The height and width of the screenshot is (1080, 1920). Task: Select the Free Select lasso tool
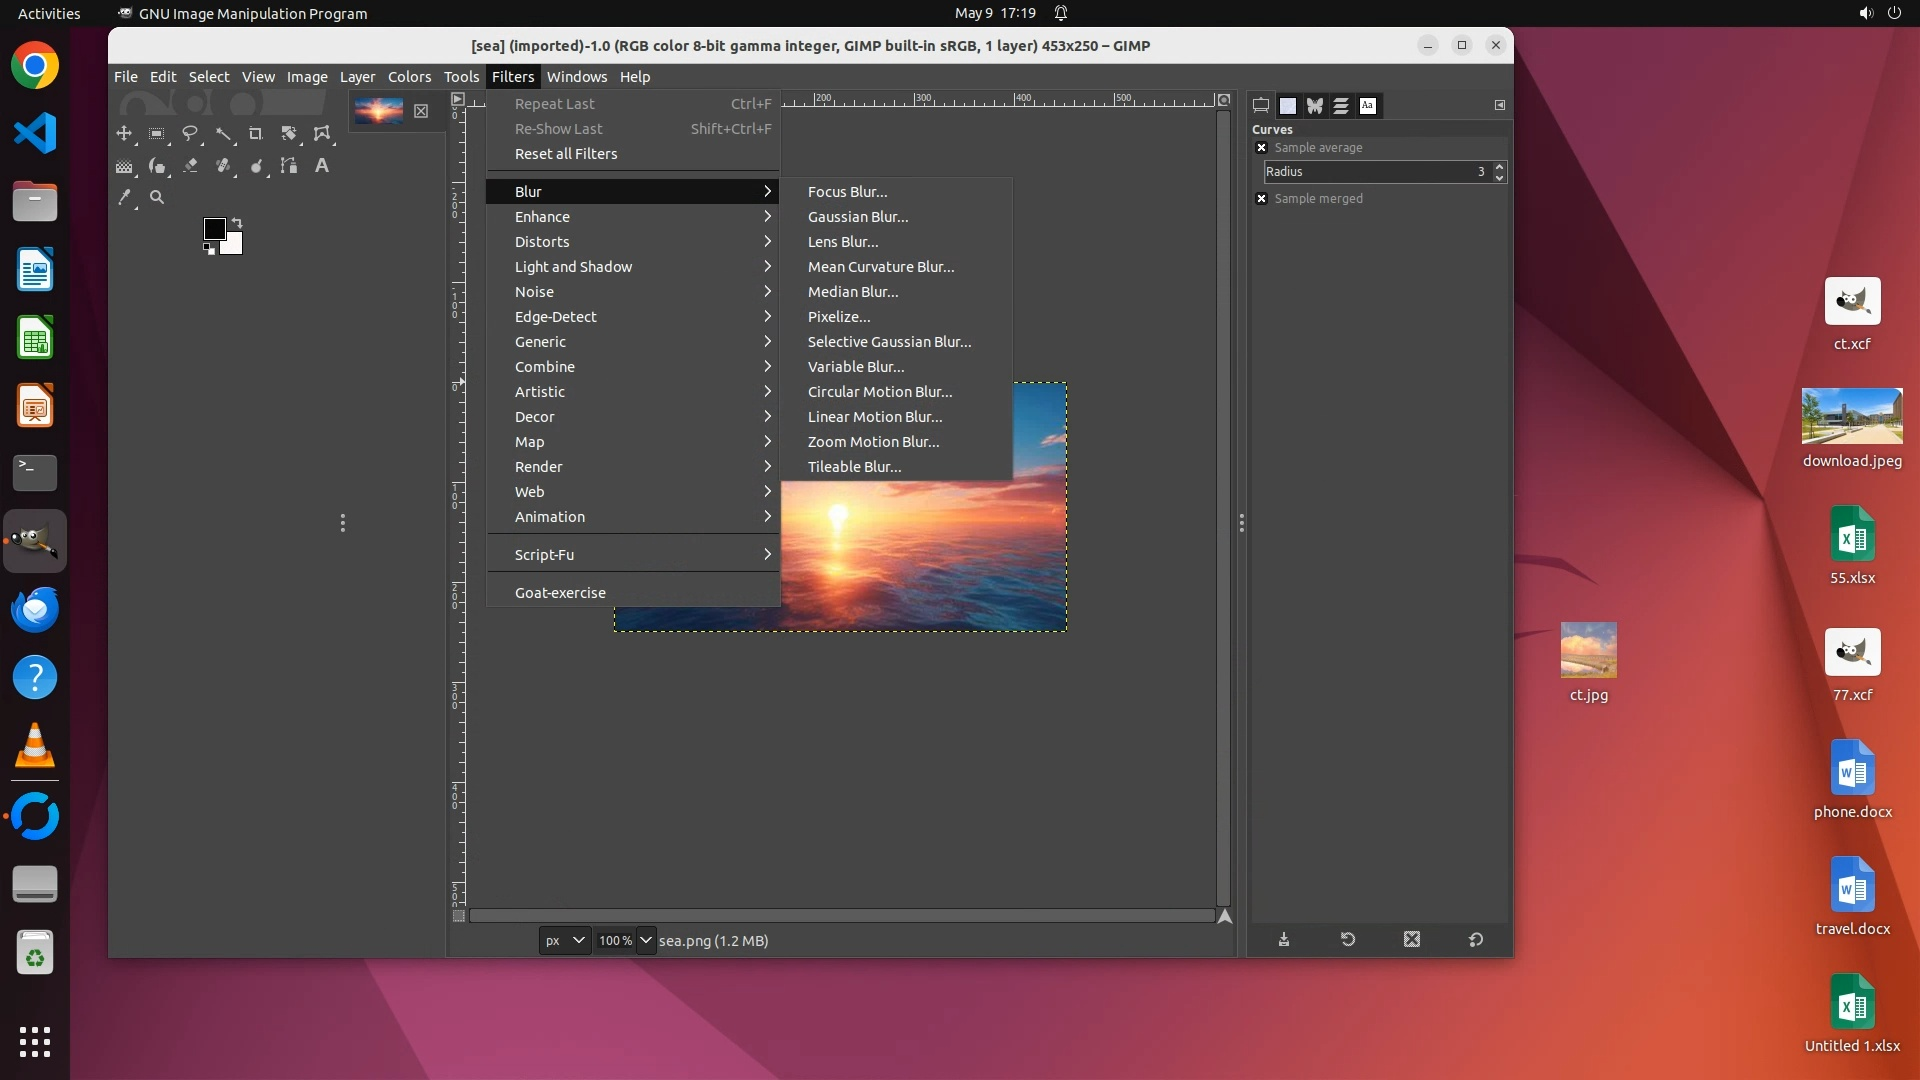click(190, 133)
